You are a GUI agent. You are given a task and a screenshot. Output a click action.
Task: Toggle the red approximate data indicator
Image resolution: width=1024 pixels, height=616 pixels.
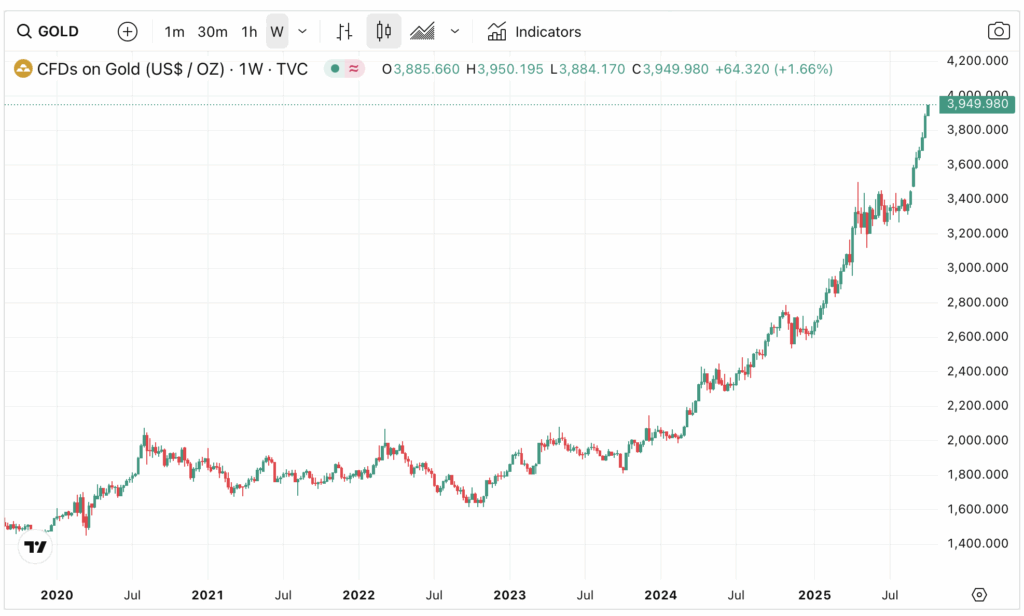click(354, 69)
